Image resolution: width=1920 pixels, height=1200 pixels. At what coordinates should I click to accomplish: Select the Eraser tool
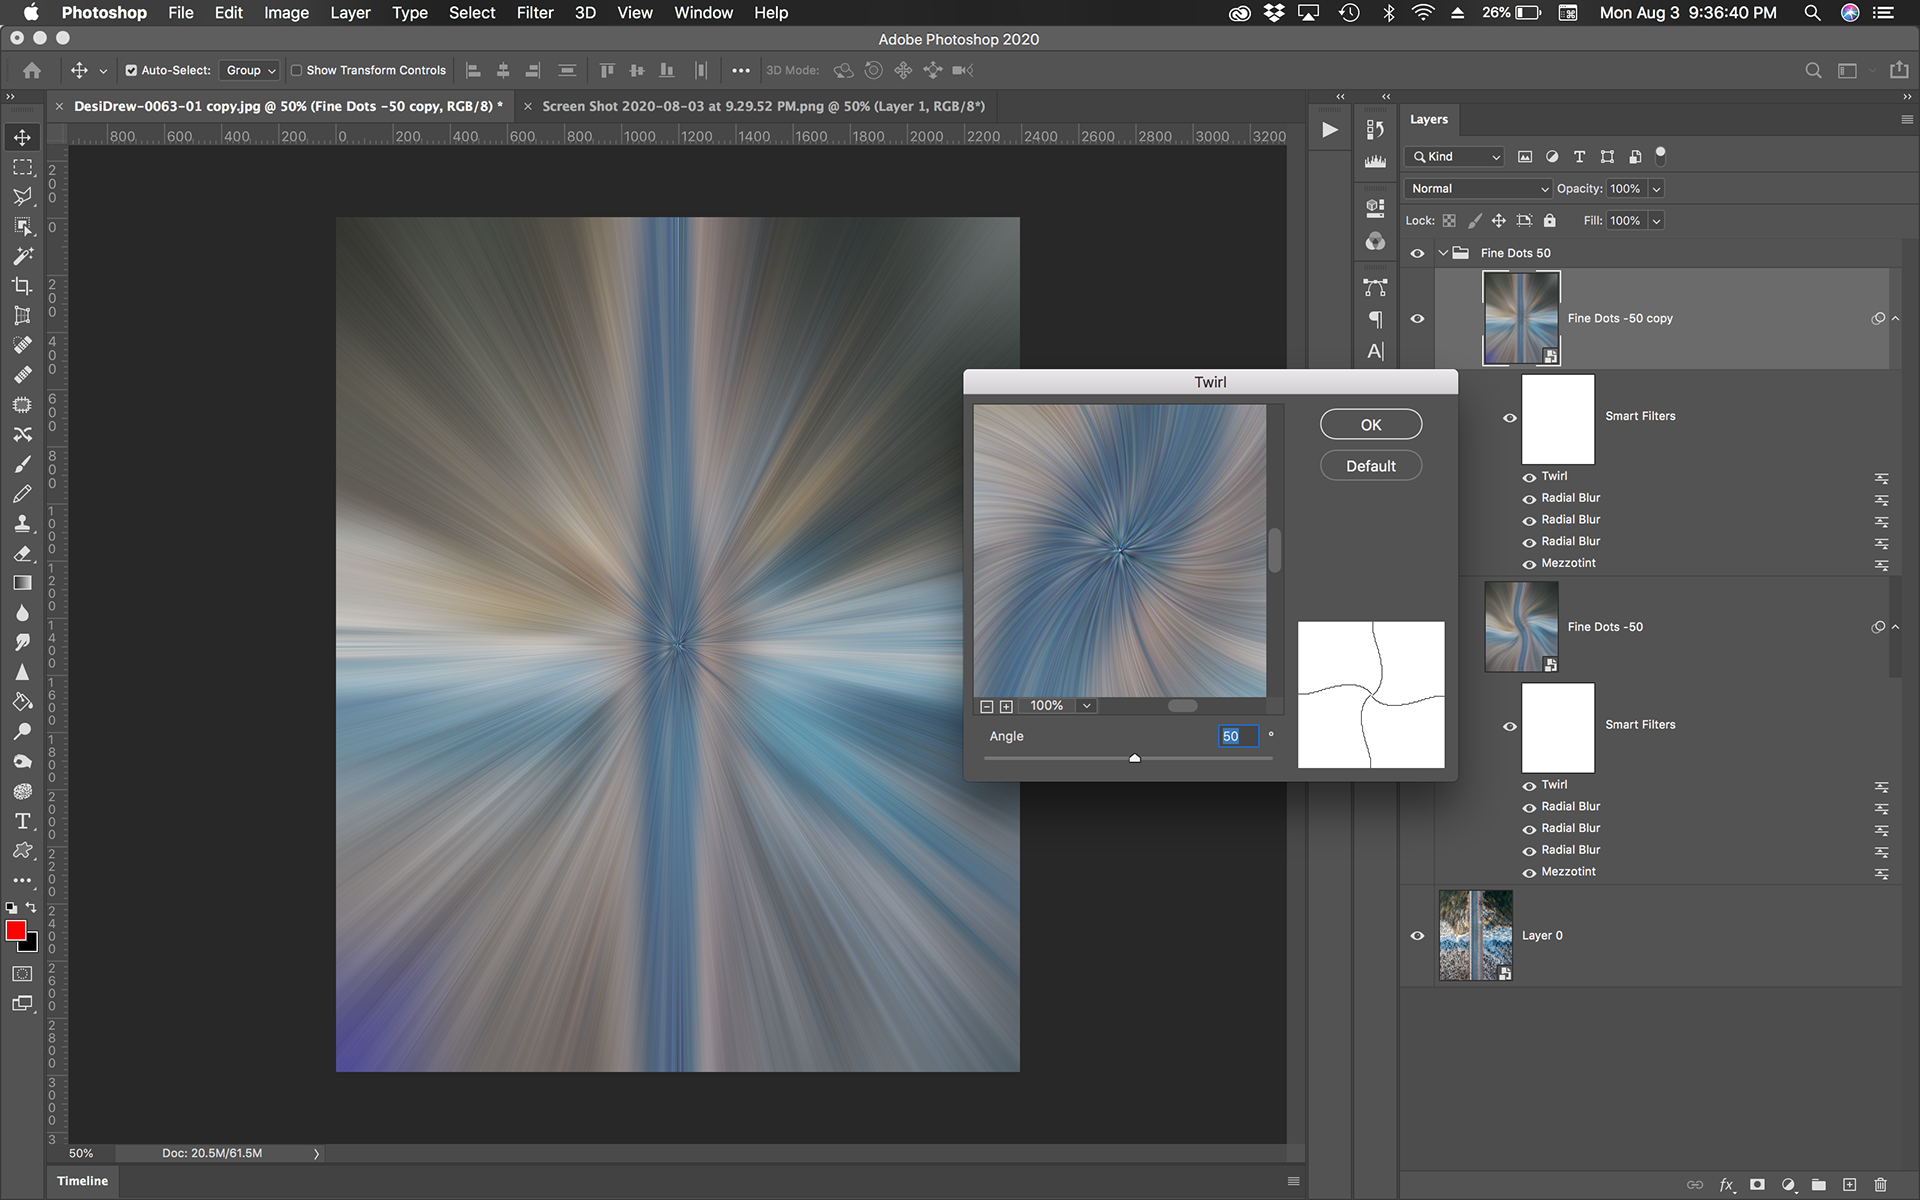(22, 553)
